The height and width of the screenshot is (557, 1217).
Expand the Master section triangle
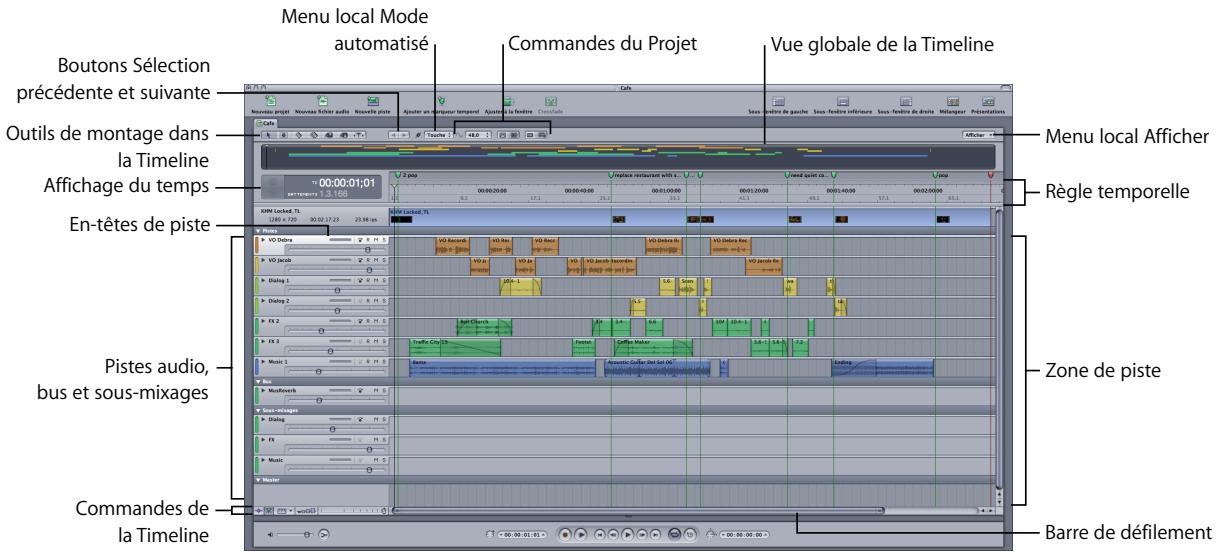[259, 480]
